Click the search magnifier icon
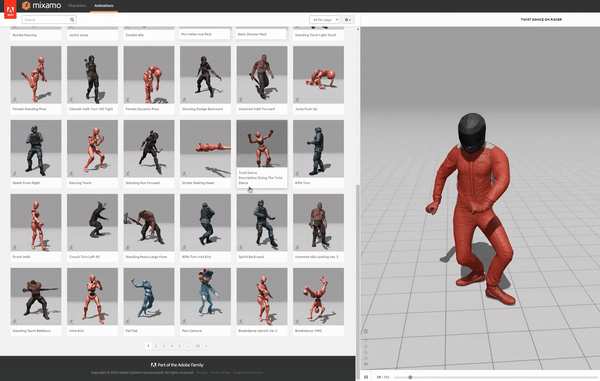The image size is (600, 381). tap(72, 20)
